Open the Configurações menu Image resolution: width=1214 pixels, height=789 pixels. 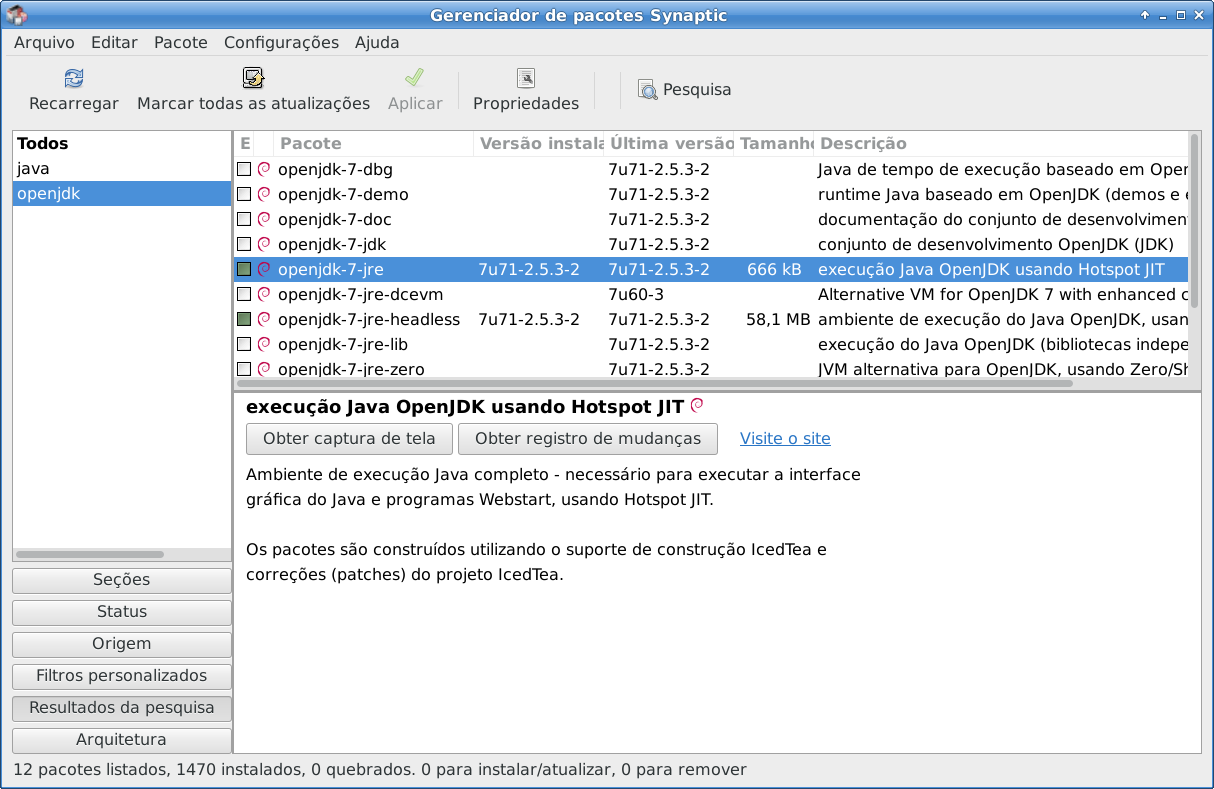[x=281, y=42]
